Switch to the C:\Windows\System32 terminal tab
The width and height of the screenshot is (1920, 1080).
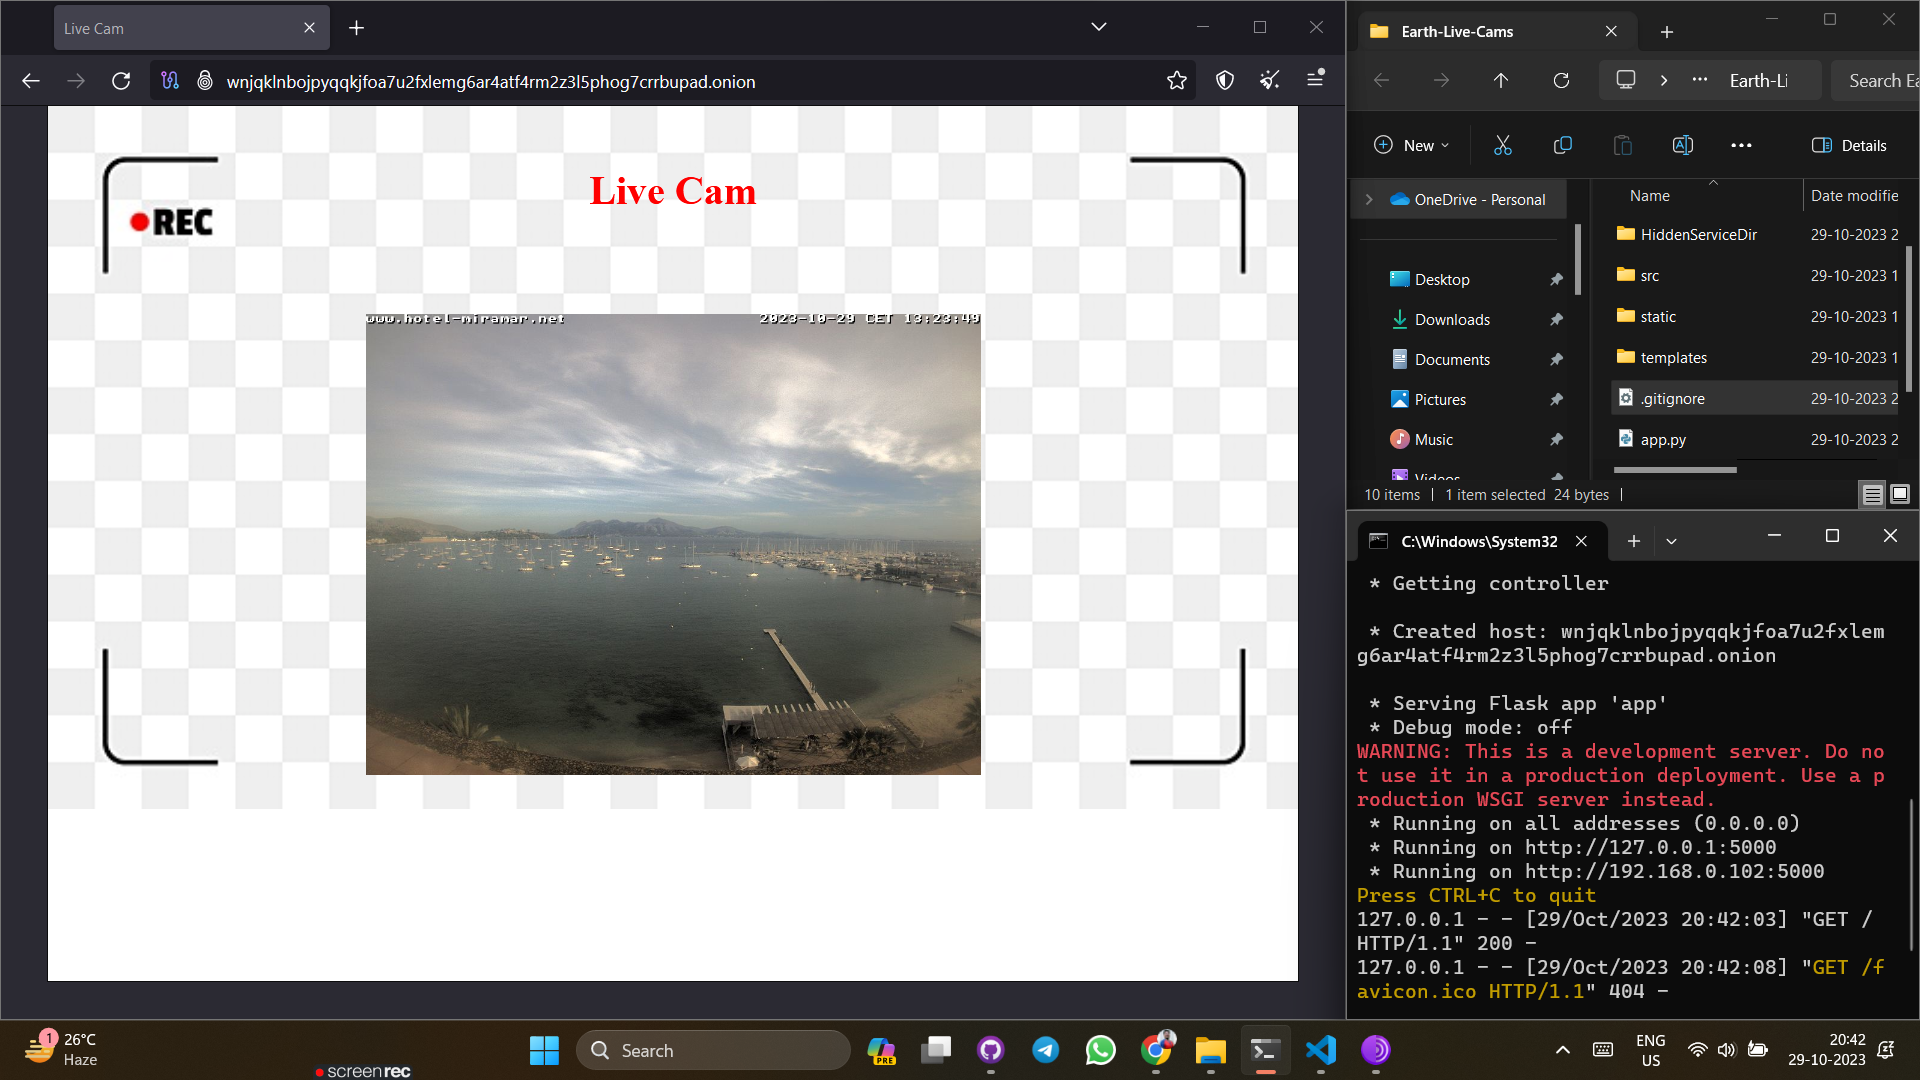pos(1478,541)
